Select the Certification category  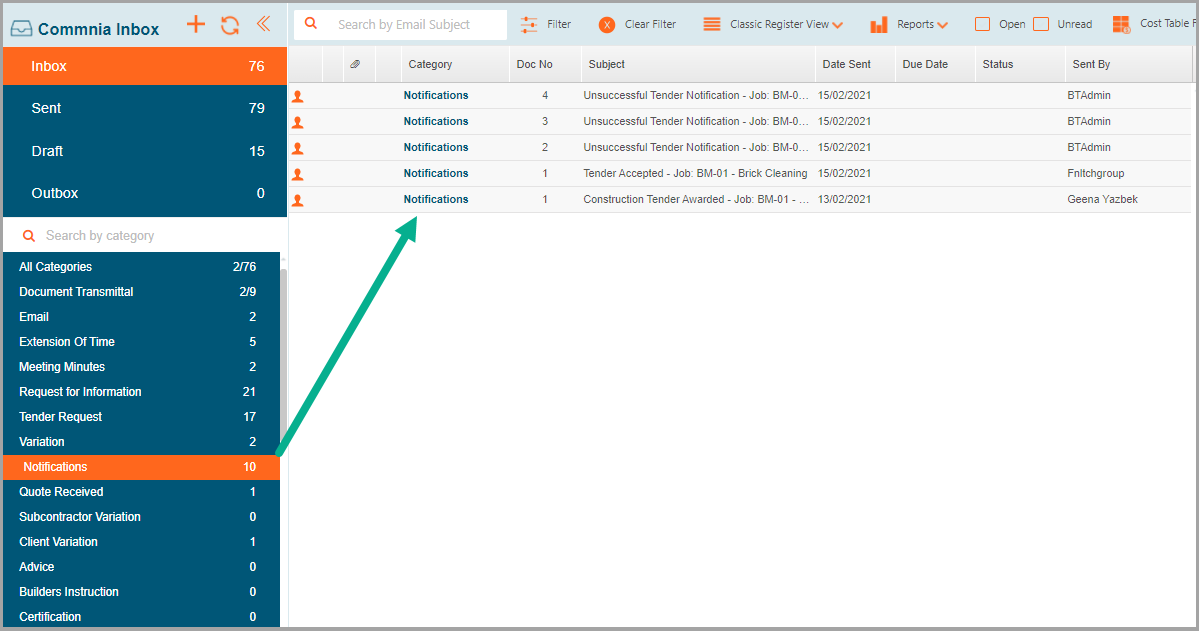(141, 616)
